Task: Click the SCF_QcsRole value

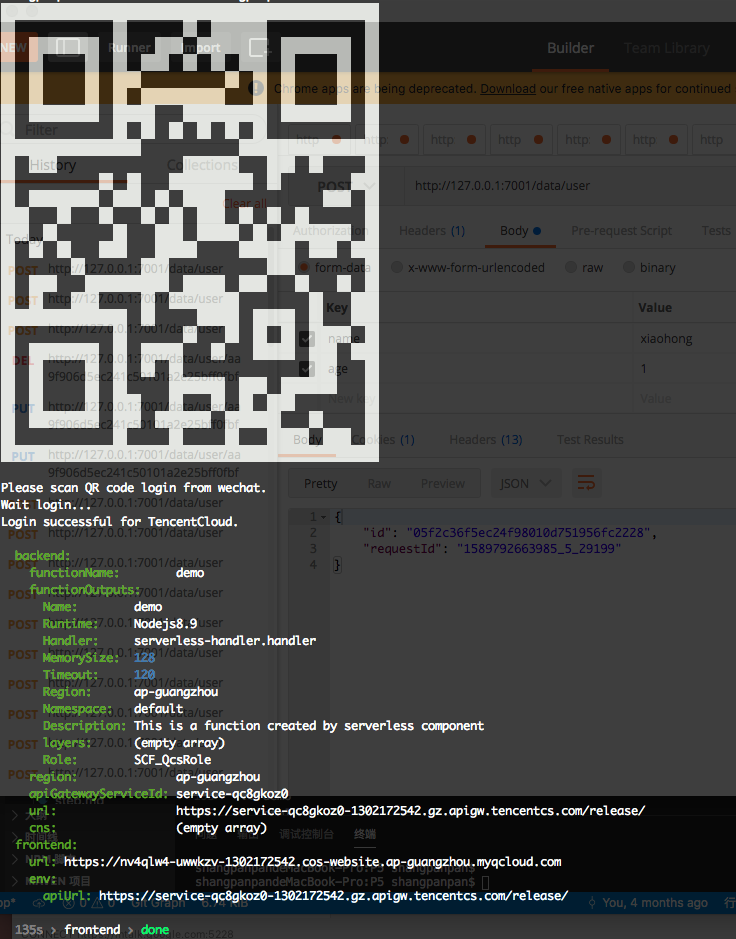Action: point(172,760)
